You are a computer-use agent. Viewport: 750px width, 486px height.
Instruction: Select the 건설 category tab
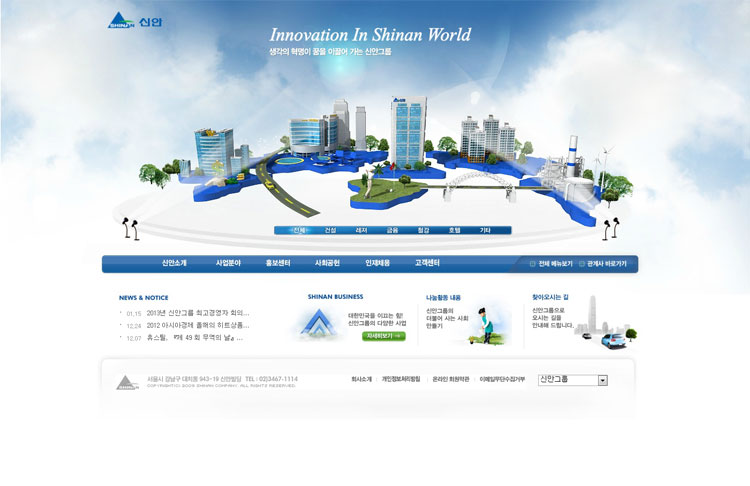click(330, 230)
